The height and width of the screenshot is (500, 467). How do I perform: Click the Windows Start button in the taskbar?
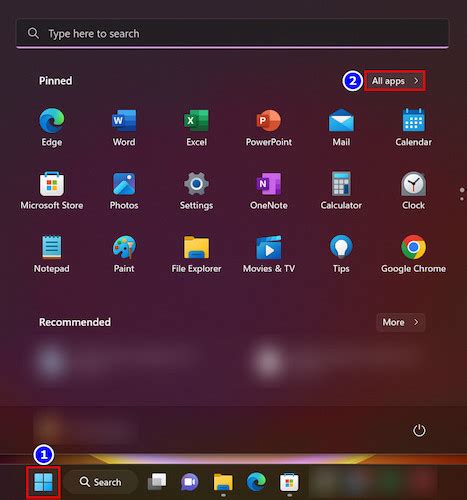pyautogui.click(x=43, y=482)
